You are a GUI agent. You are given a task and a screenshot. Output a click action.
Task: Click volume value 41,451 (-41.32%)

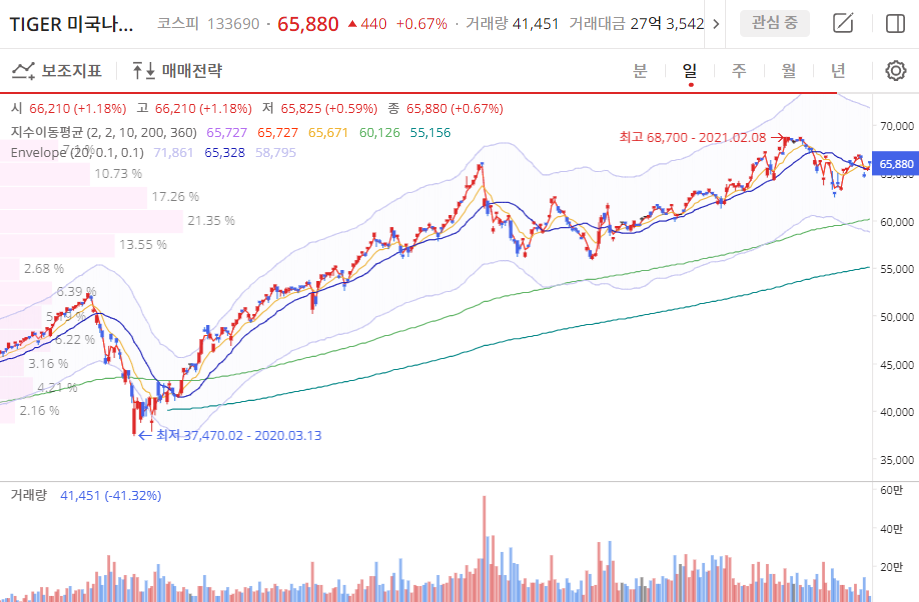pyautogui.click(x=111, y=495)
